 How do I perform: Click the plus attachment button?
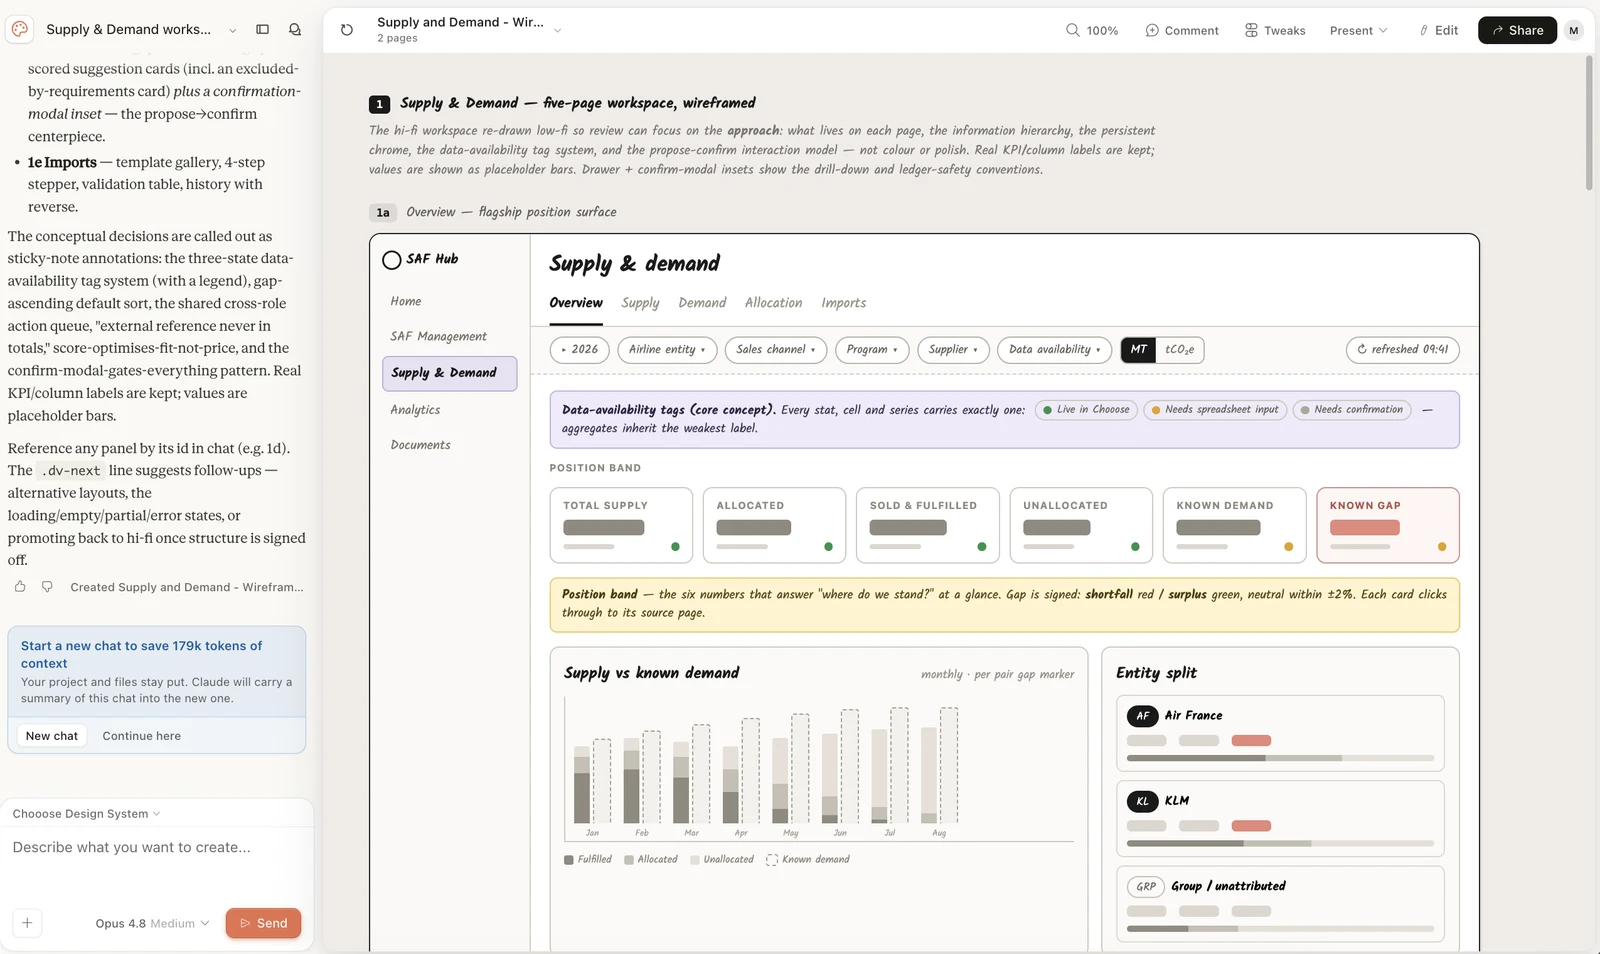point(27,923)
